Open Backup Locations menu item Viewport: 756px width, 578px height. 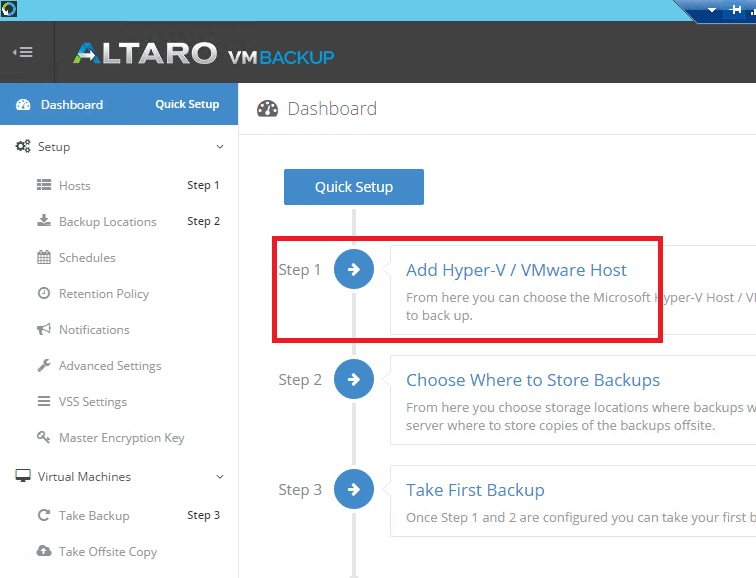pos(108,222)
